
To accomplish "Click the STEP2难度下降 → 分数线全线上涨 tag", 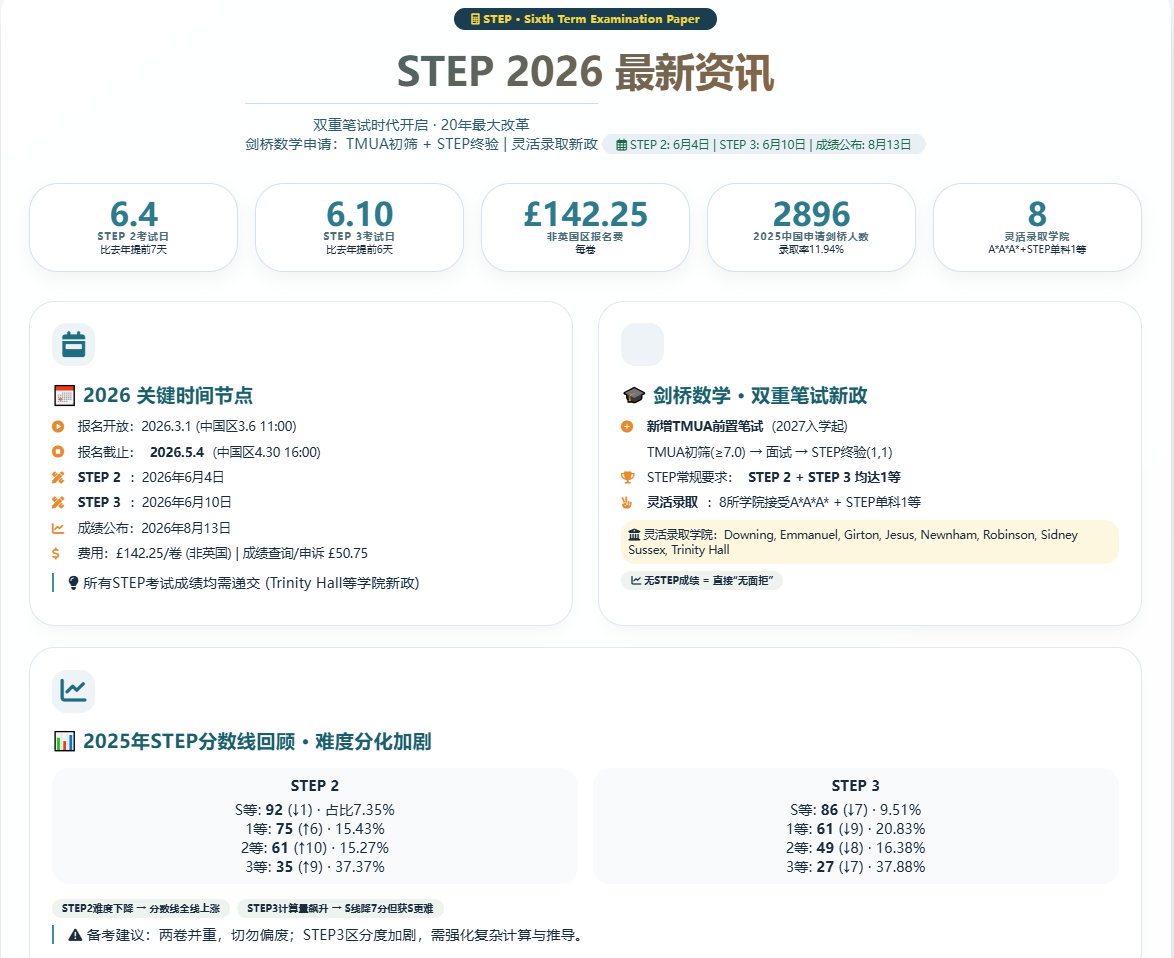I will [x=141, y=908].
